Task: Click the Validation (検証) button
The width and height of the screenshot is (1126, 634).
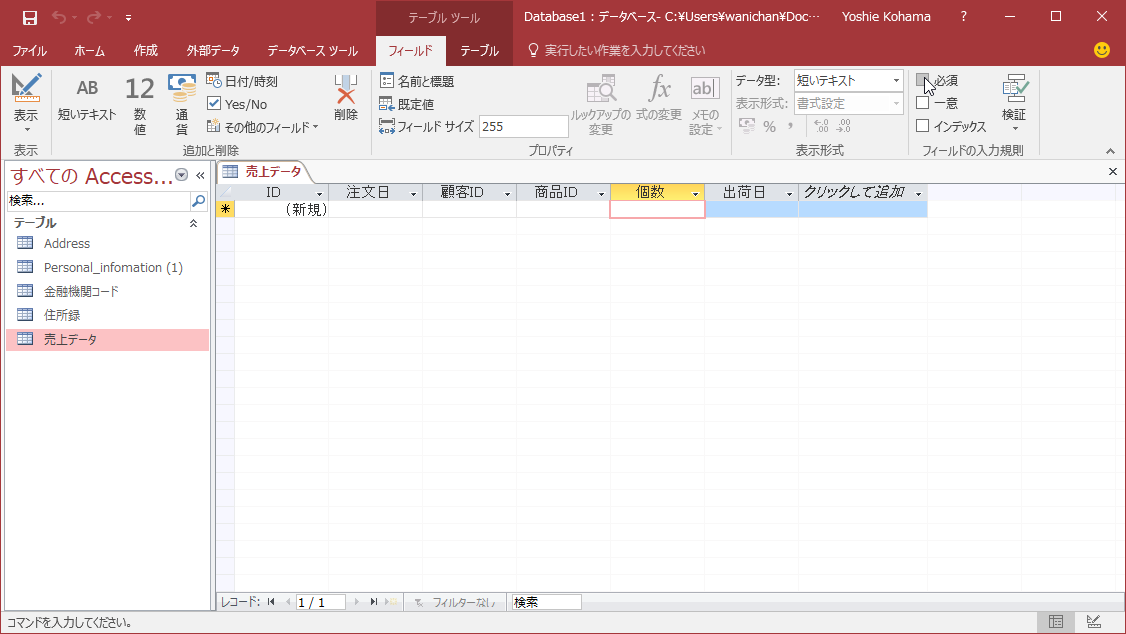Action: click(1014, 103)
